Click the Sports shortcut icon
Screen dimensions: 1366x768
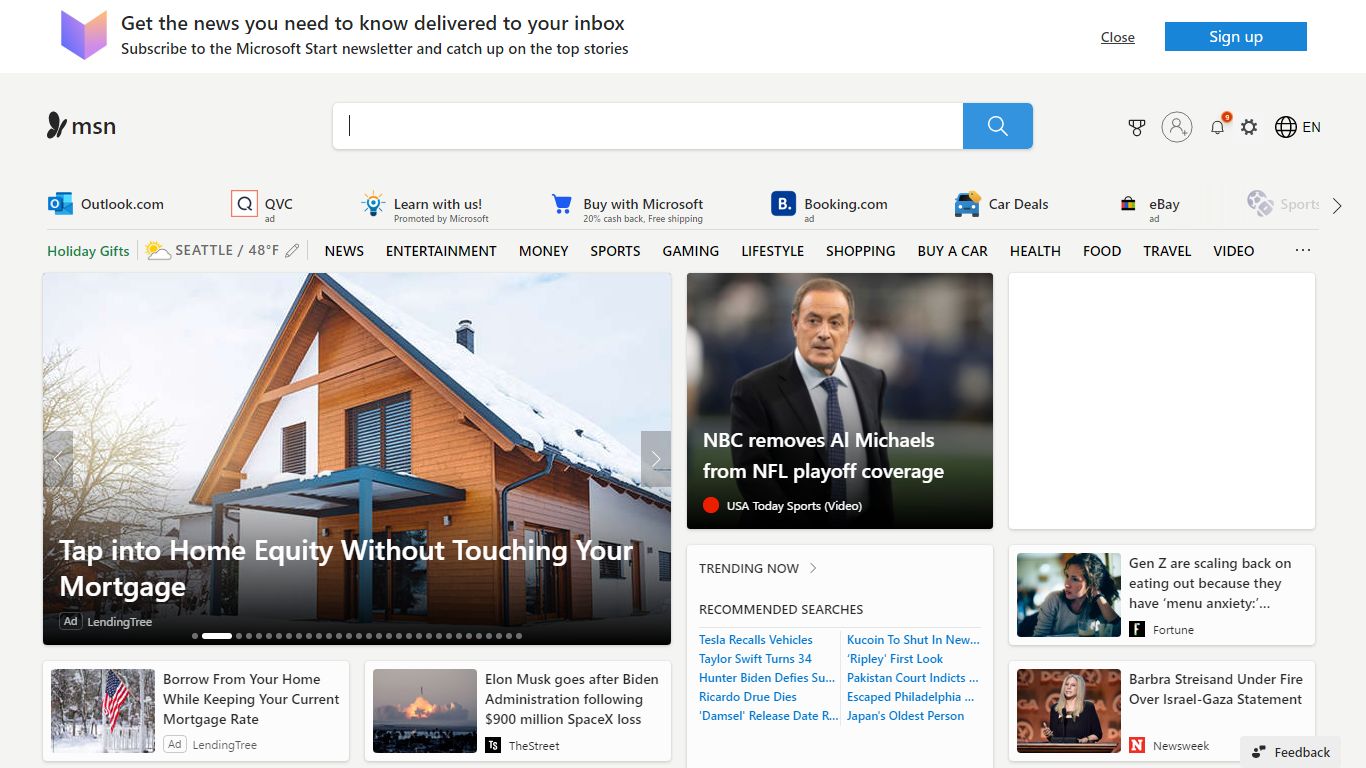pos(1260,203)
